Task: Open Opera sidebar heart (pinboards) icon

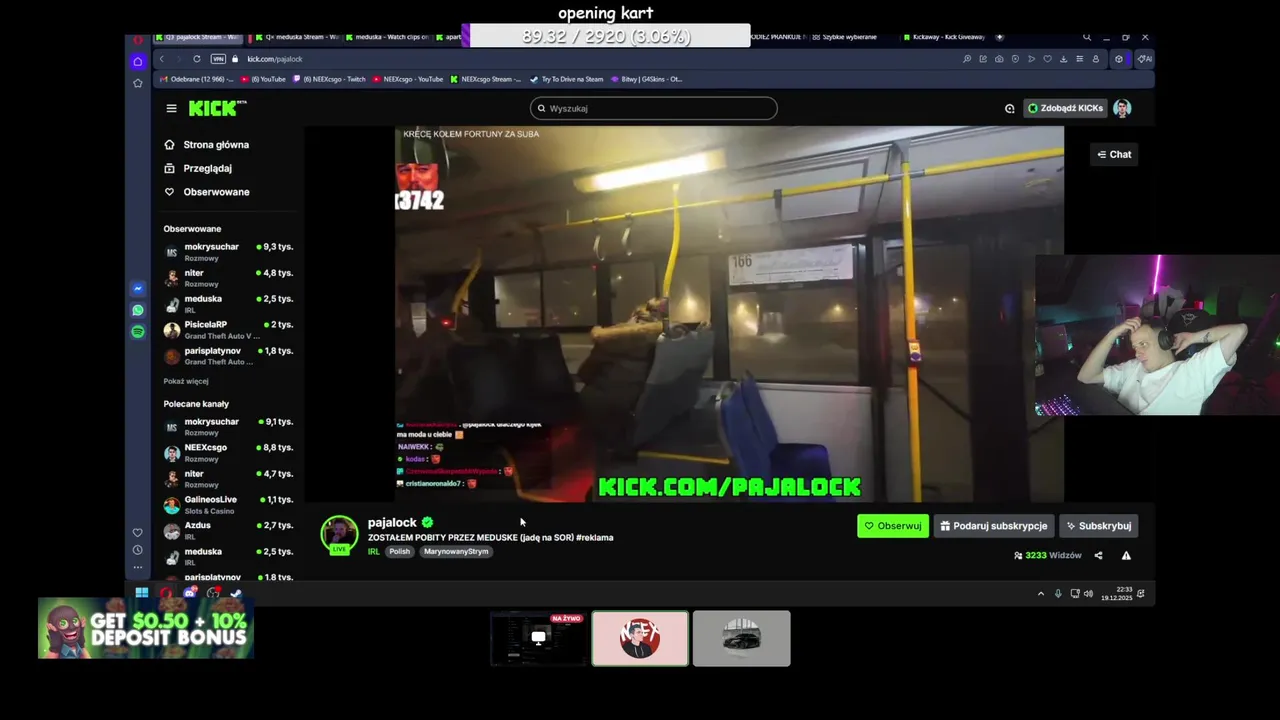Action: (x=138, y=532)
